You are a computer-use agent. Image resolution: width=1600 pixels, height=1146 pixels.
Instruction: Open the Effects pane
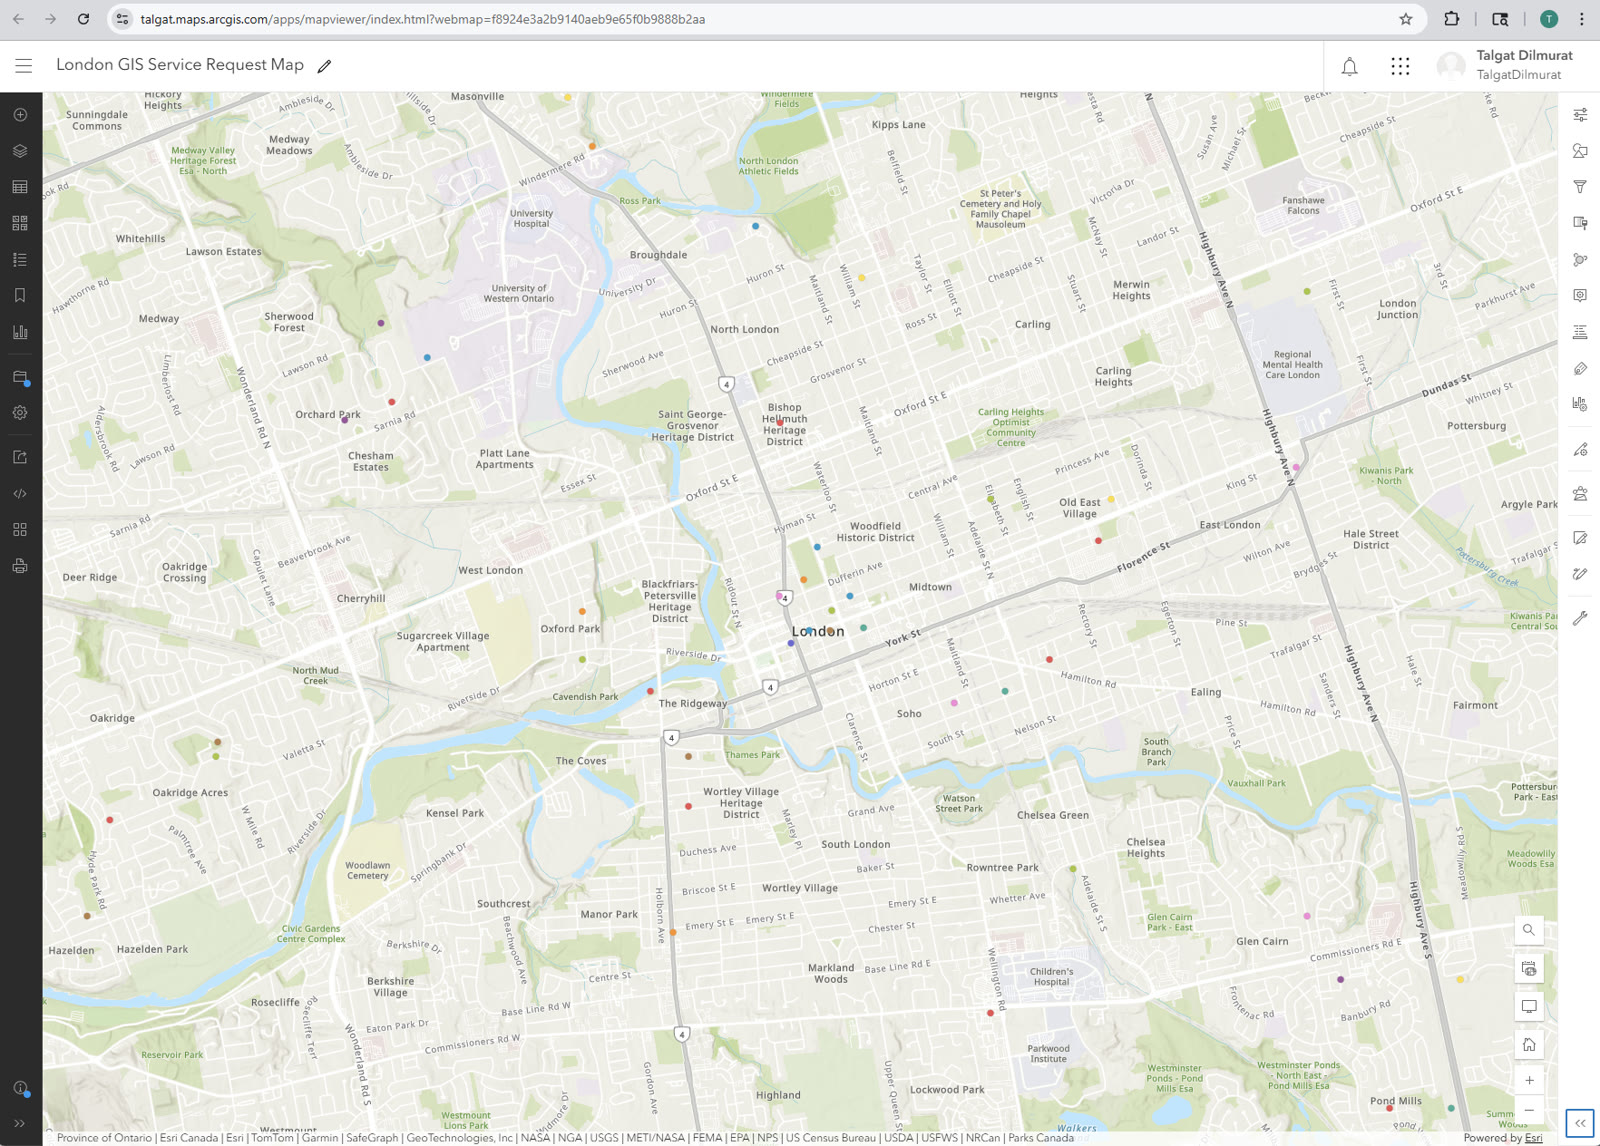pos(1580,223)
